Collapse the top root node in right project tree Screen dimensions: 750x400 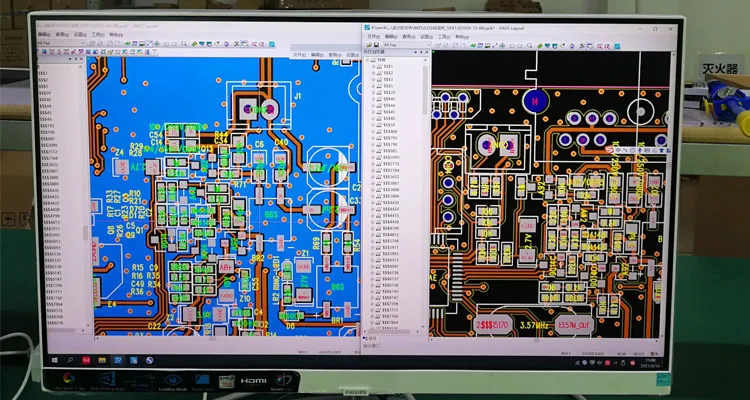(368, 60)
